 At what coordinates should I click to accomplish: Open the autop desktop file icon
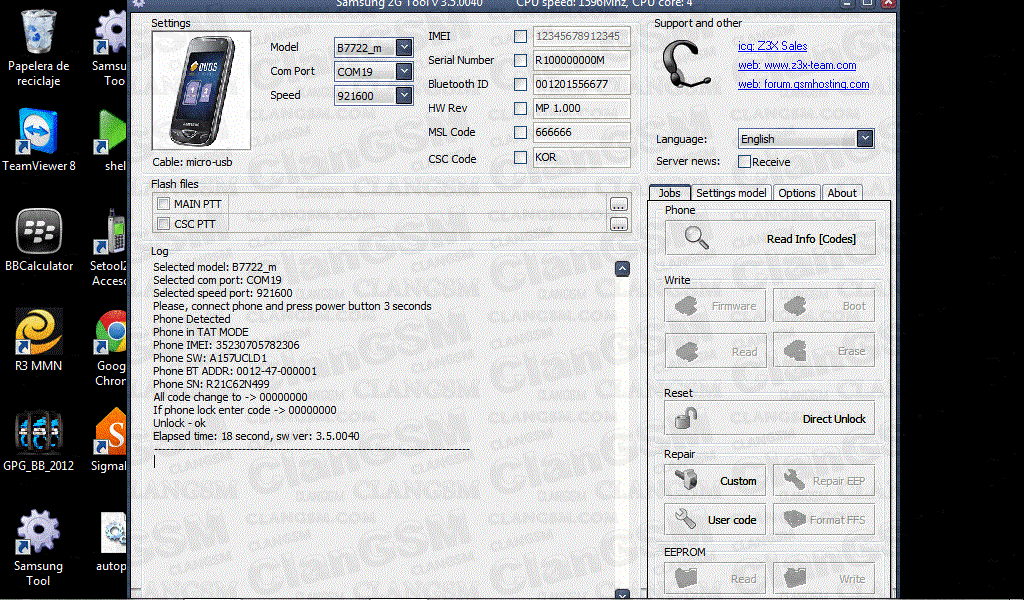[112, 541]
